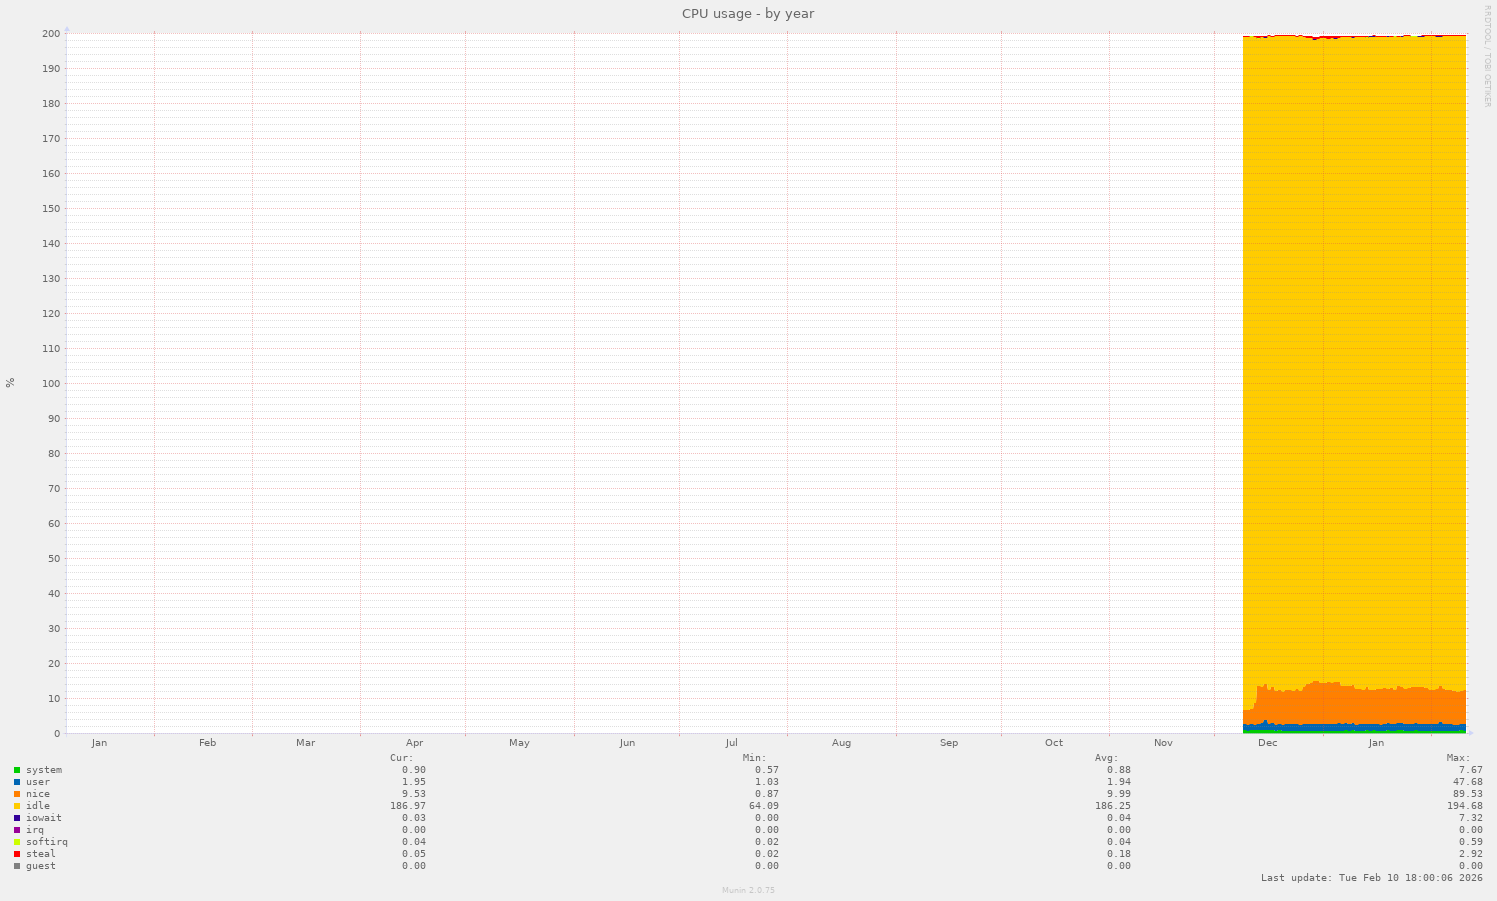Click the grey guest legend square

18,866
